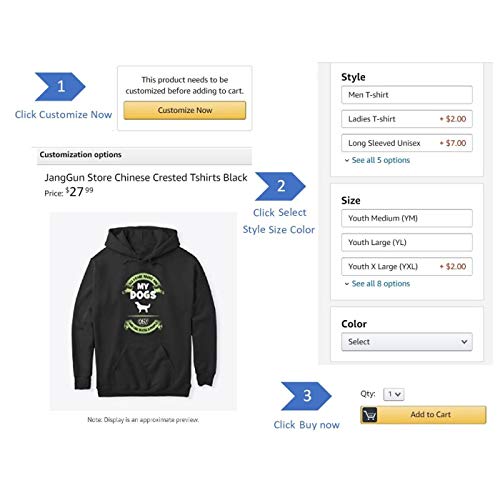Expand See all 5 options for style
Screen dimensions: 500x500
[x=381, y=160]
